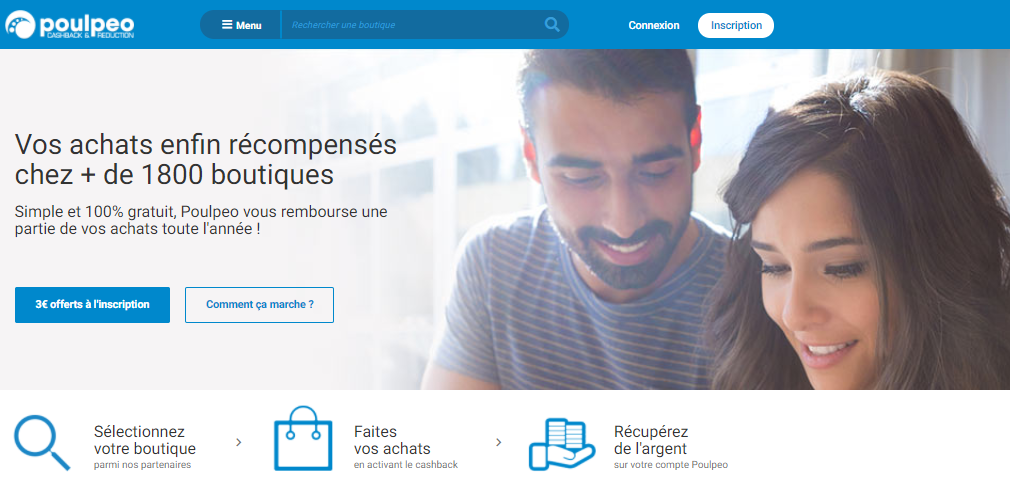The image size is (1010, 480).
Task: Open the hamburger Menu icon
Action: point(227,25)
